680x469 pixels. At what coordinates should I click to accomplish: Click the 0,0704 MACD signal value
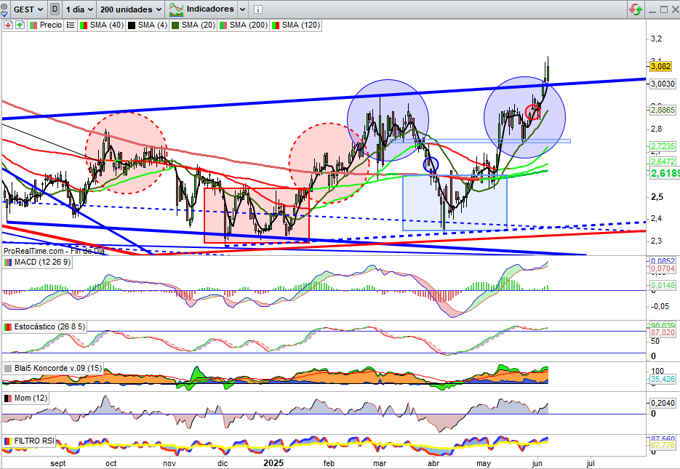tap(662, 269)
